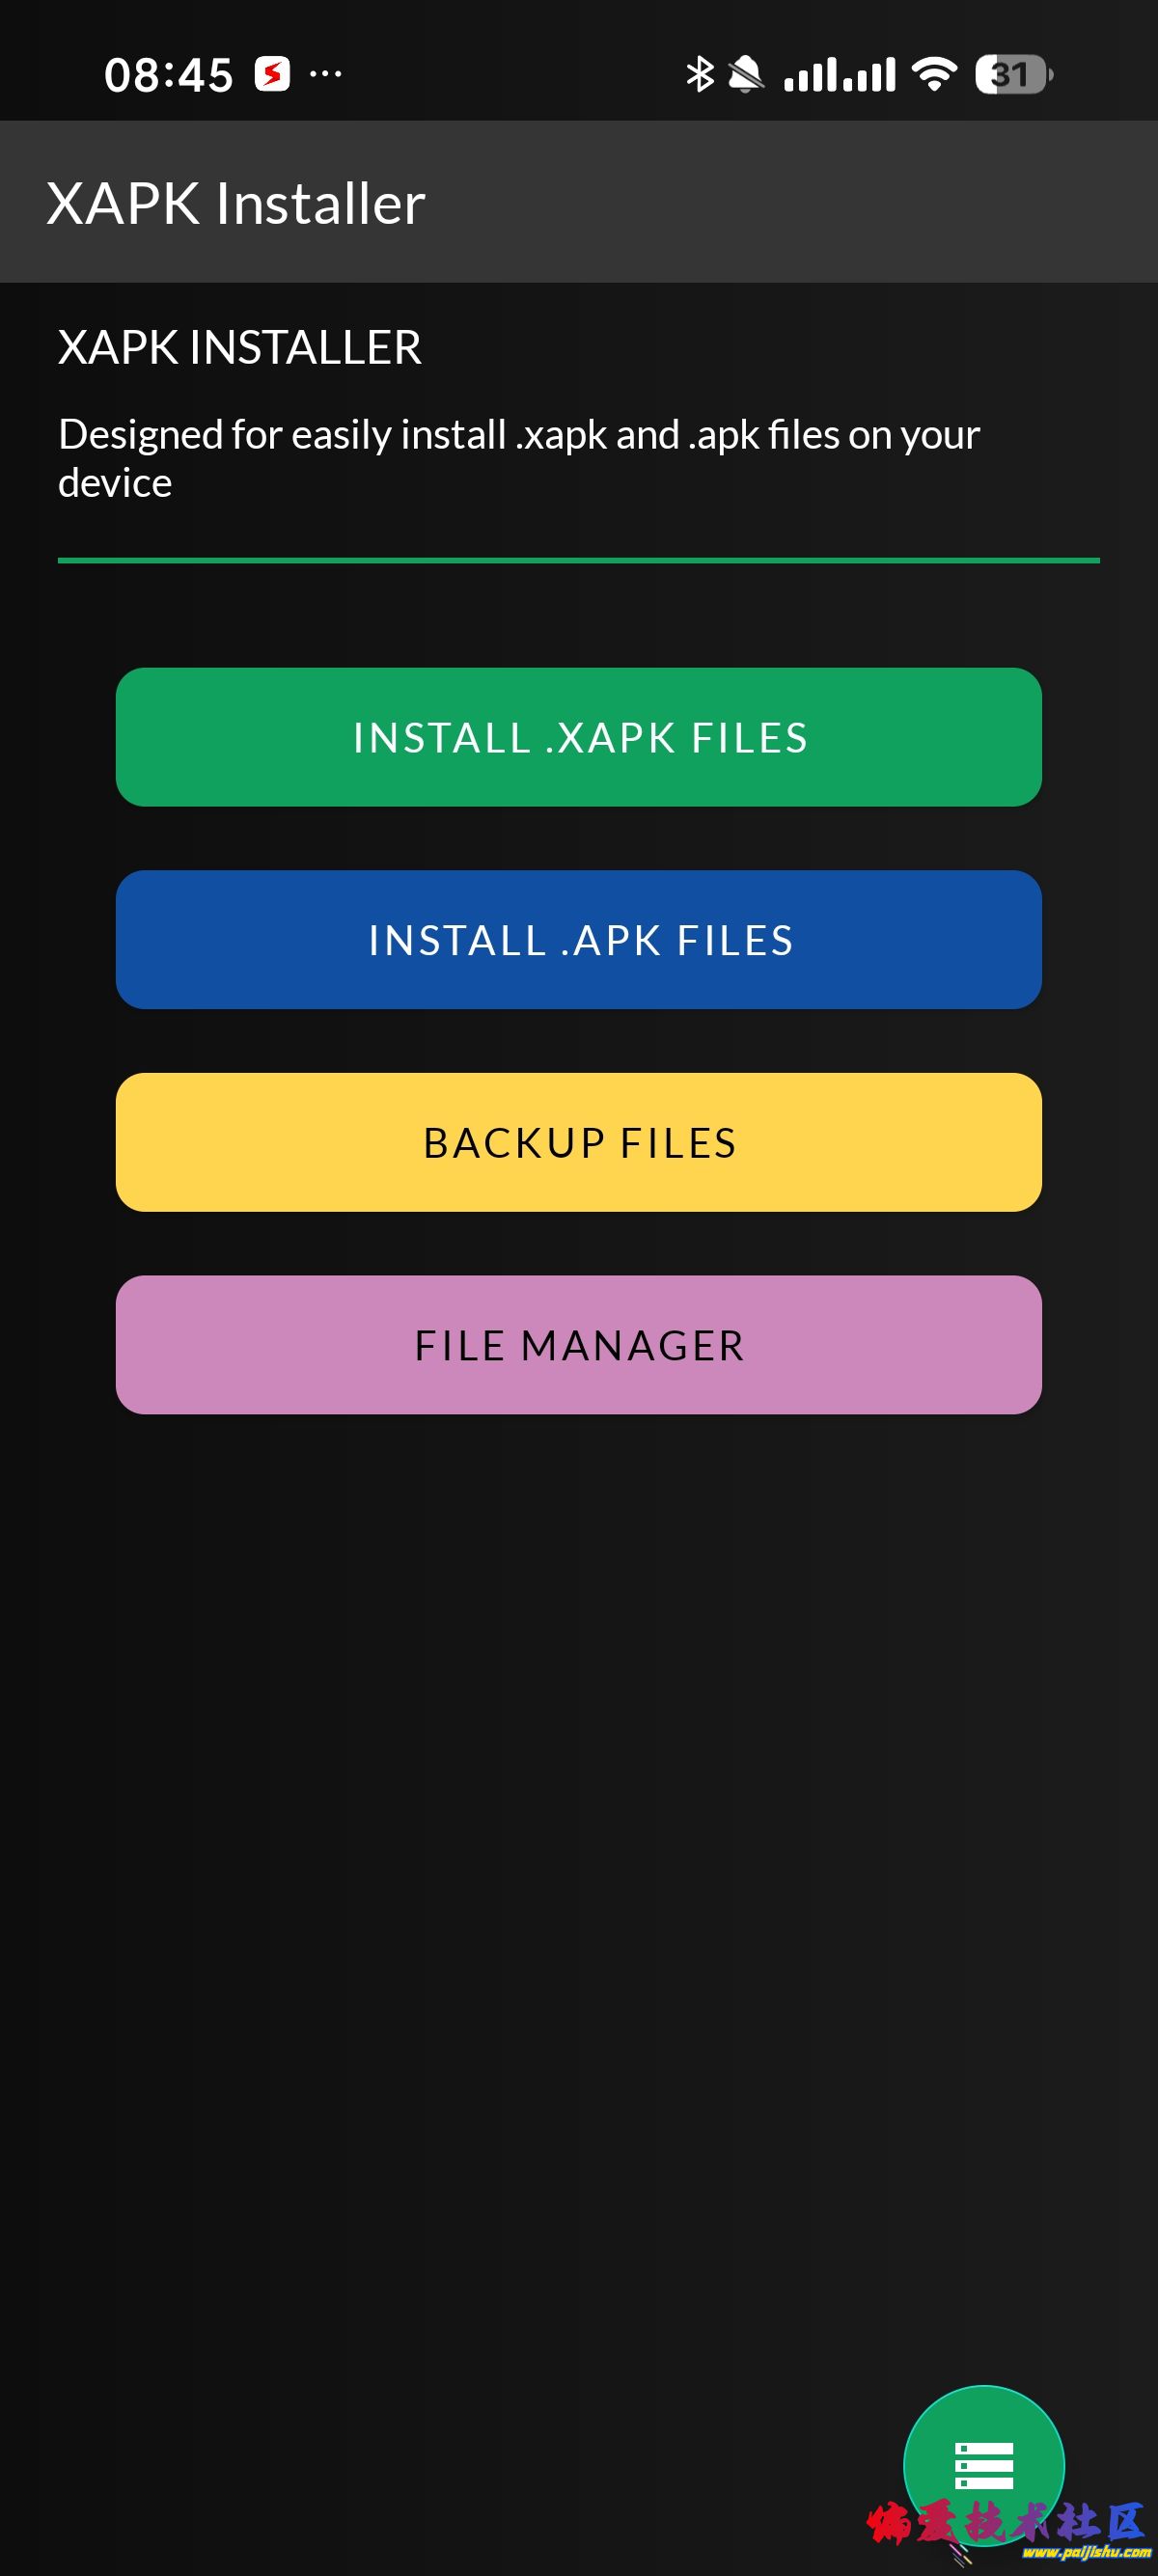Tap the red S app notification icon
Viewport: 1158px width, 2576px height.
[272, 74]
